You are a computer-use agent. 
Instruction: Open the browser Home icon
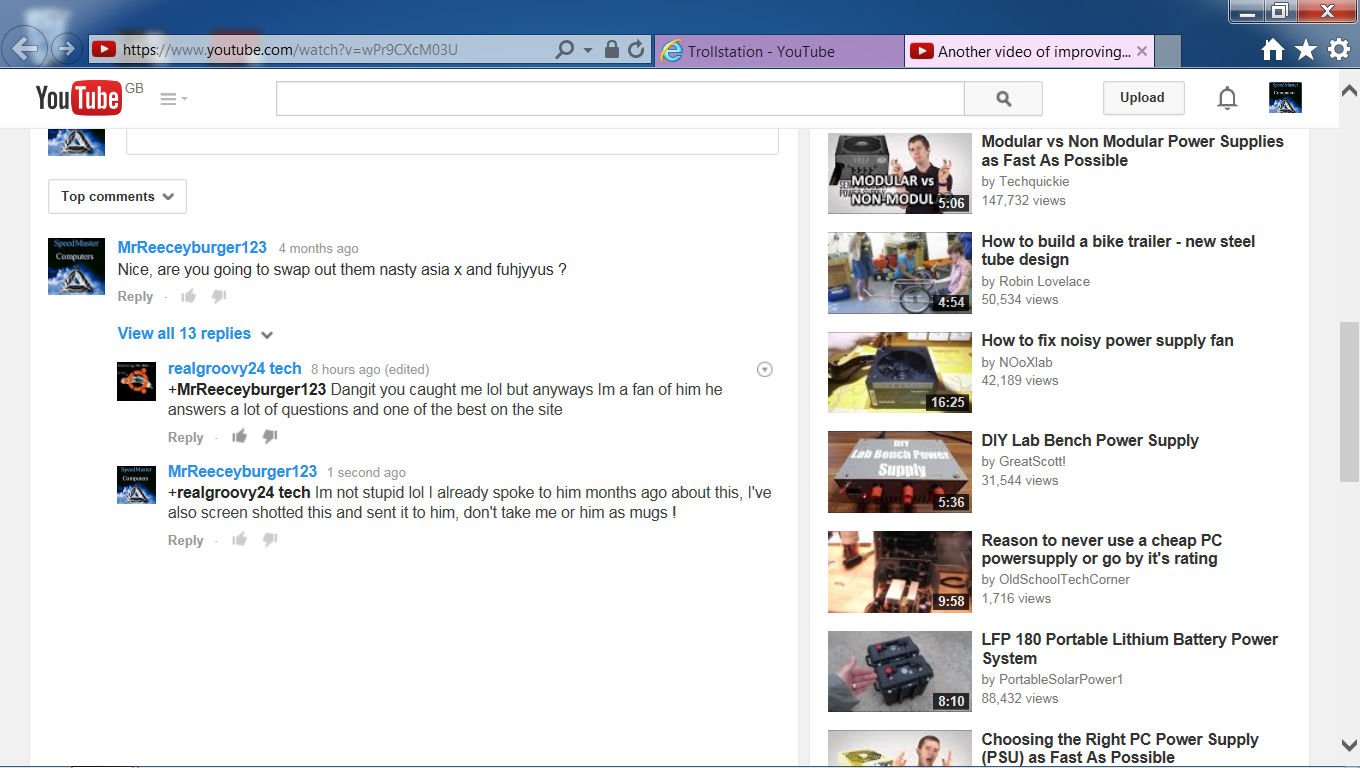click(1272, 50)
